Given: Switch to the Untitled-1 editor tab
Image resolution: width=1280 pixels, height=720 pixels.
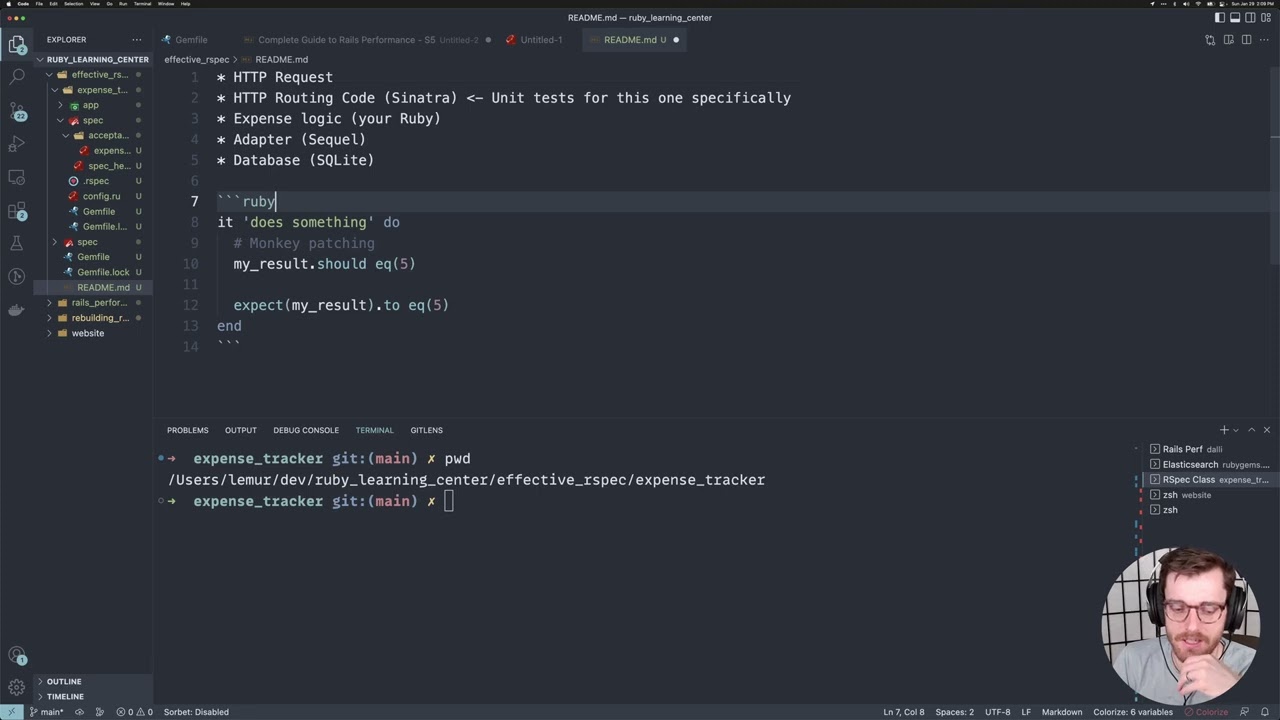Looking at the screenshot, I should (x=541, y=40).
